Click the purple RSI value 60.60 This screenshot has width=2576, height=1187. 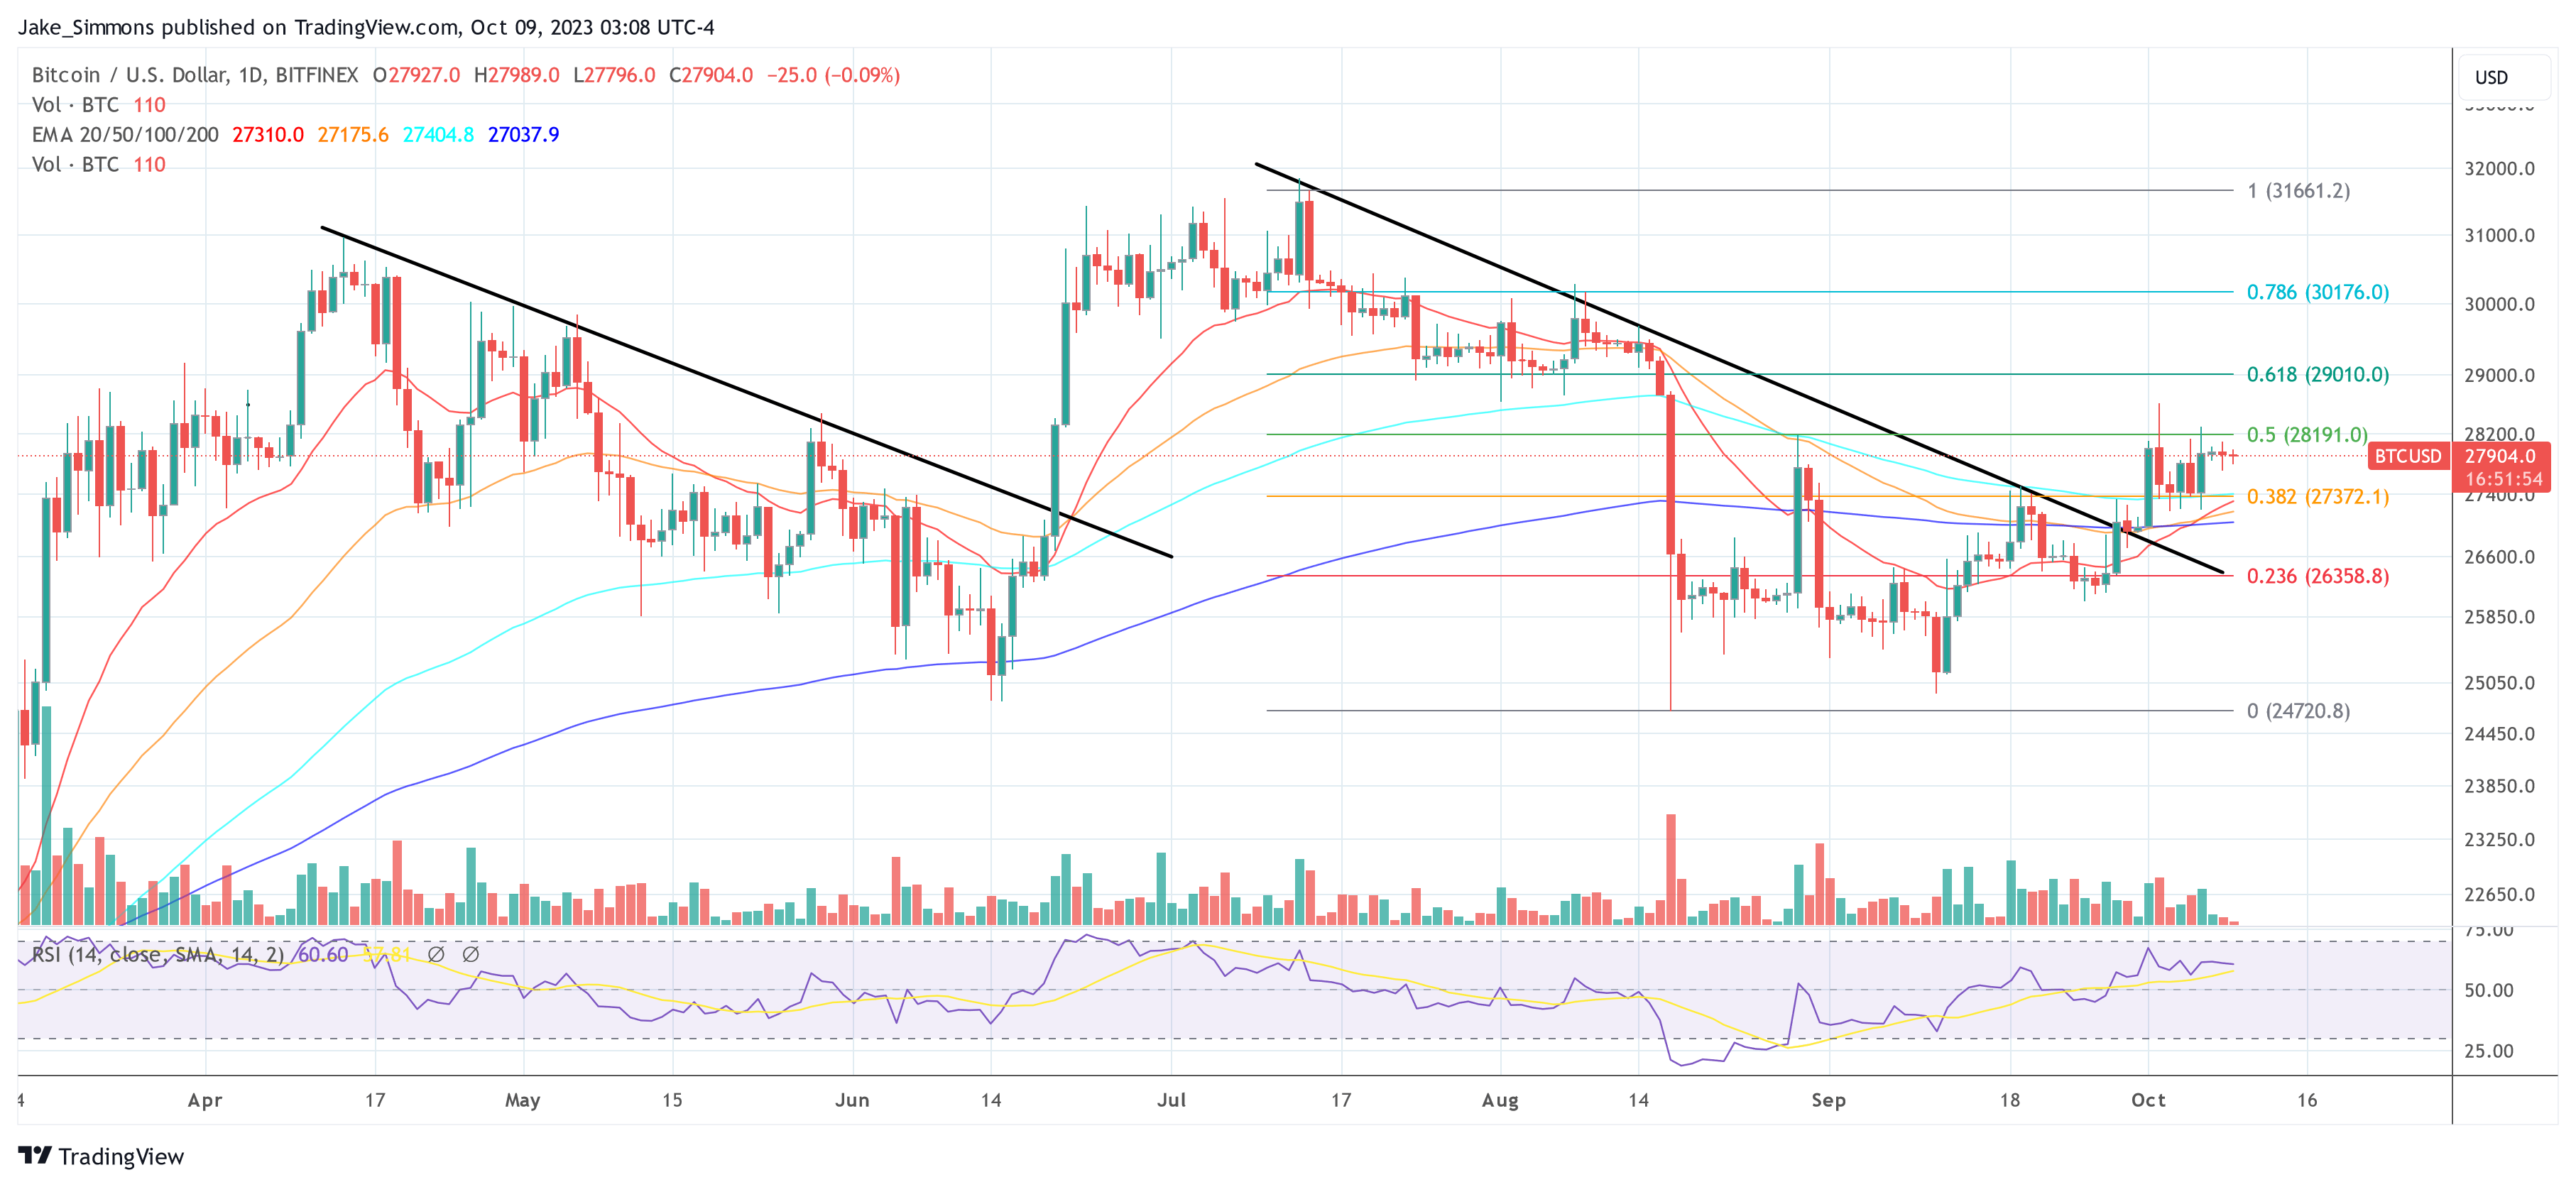pyautogui.click(x=323, y=955)
